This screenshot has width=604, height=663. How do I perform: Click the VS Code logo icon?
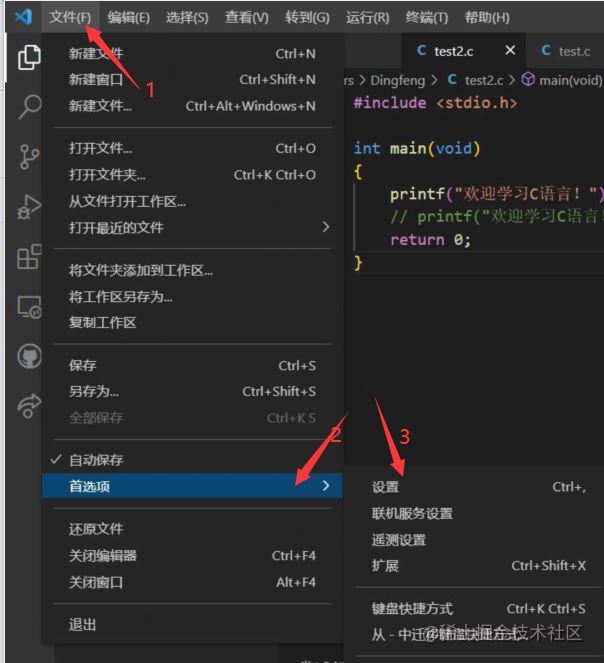click(23, 17)
